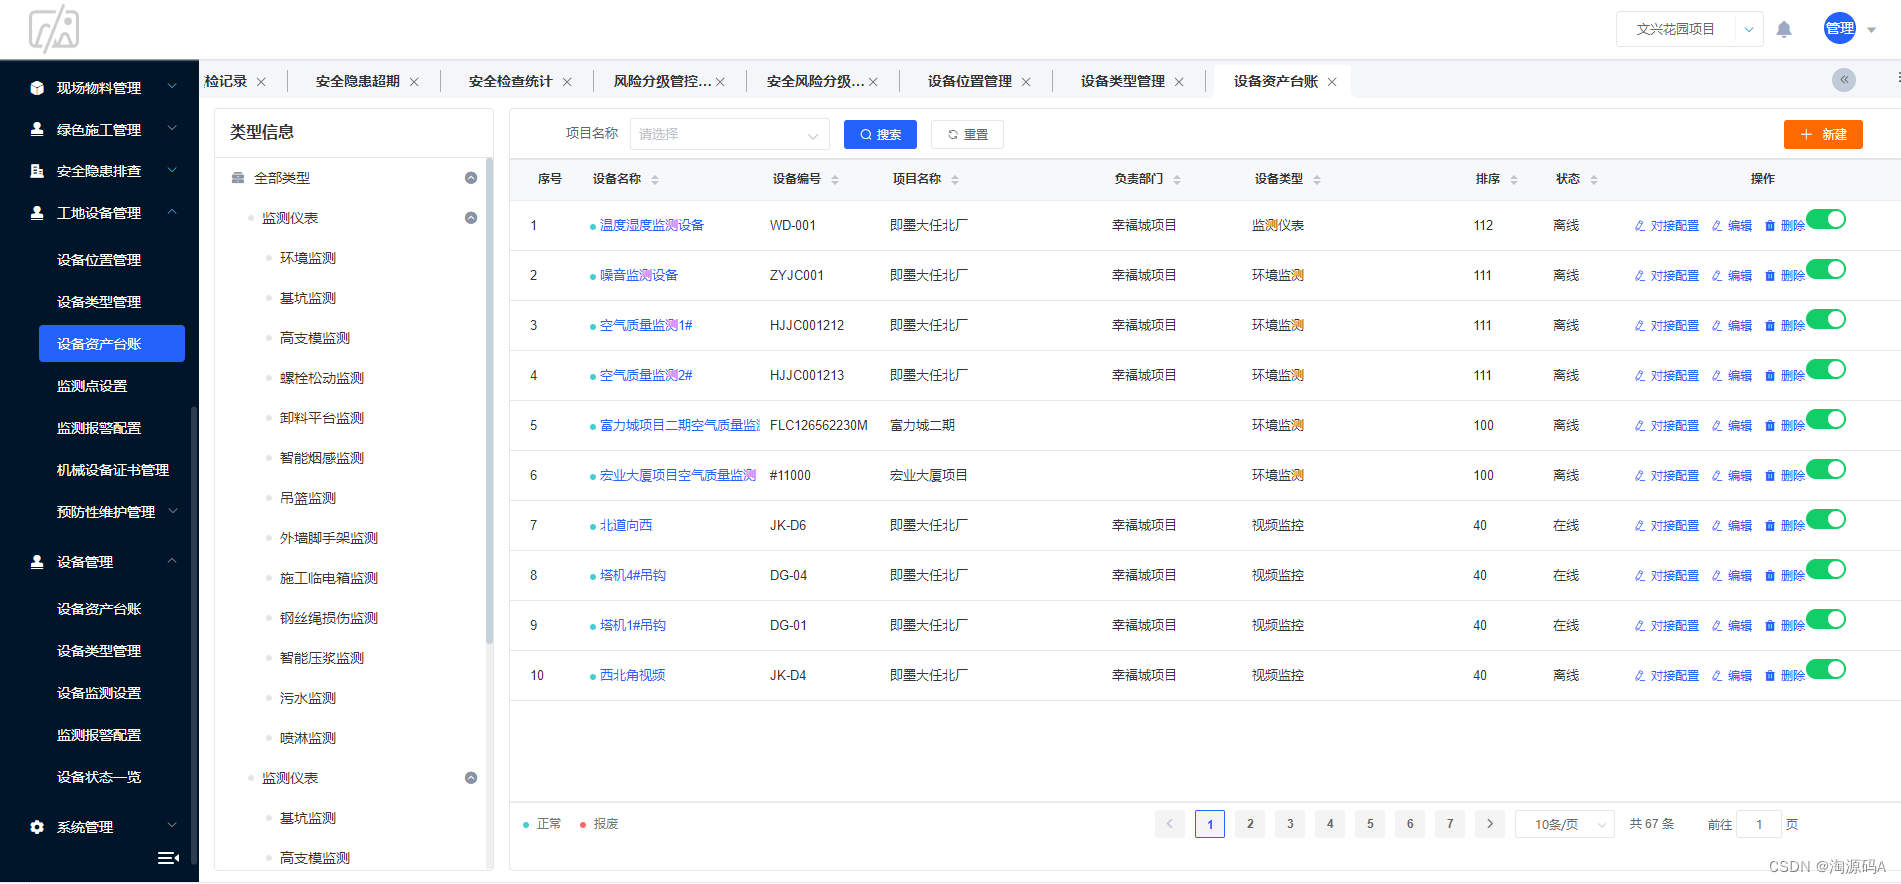Viewport: 1901px width, 884px height.
Task: Sort by 设备类型 column arrows
Action: coord(1317,180)
